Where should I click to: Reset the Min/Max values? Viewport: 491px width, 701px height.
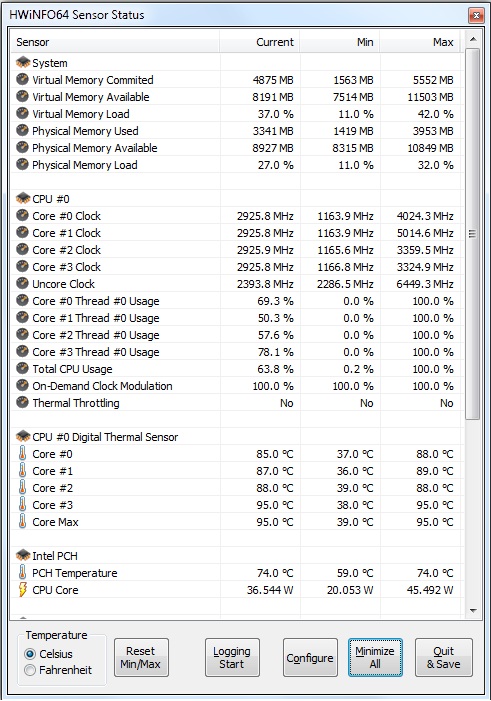click(x=141, y=657)
